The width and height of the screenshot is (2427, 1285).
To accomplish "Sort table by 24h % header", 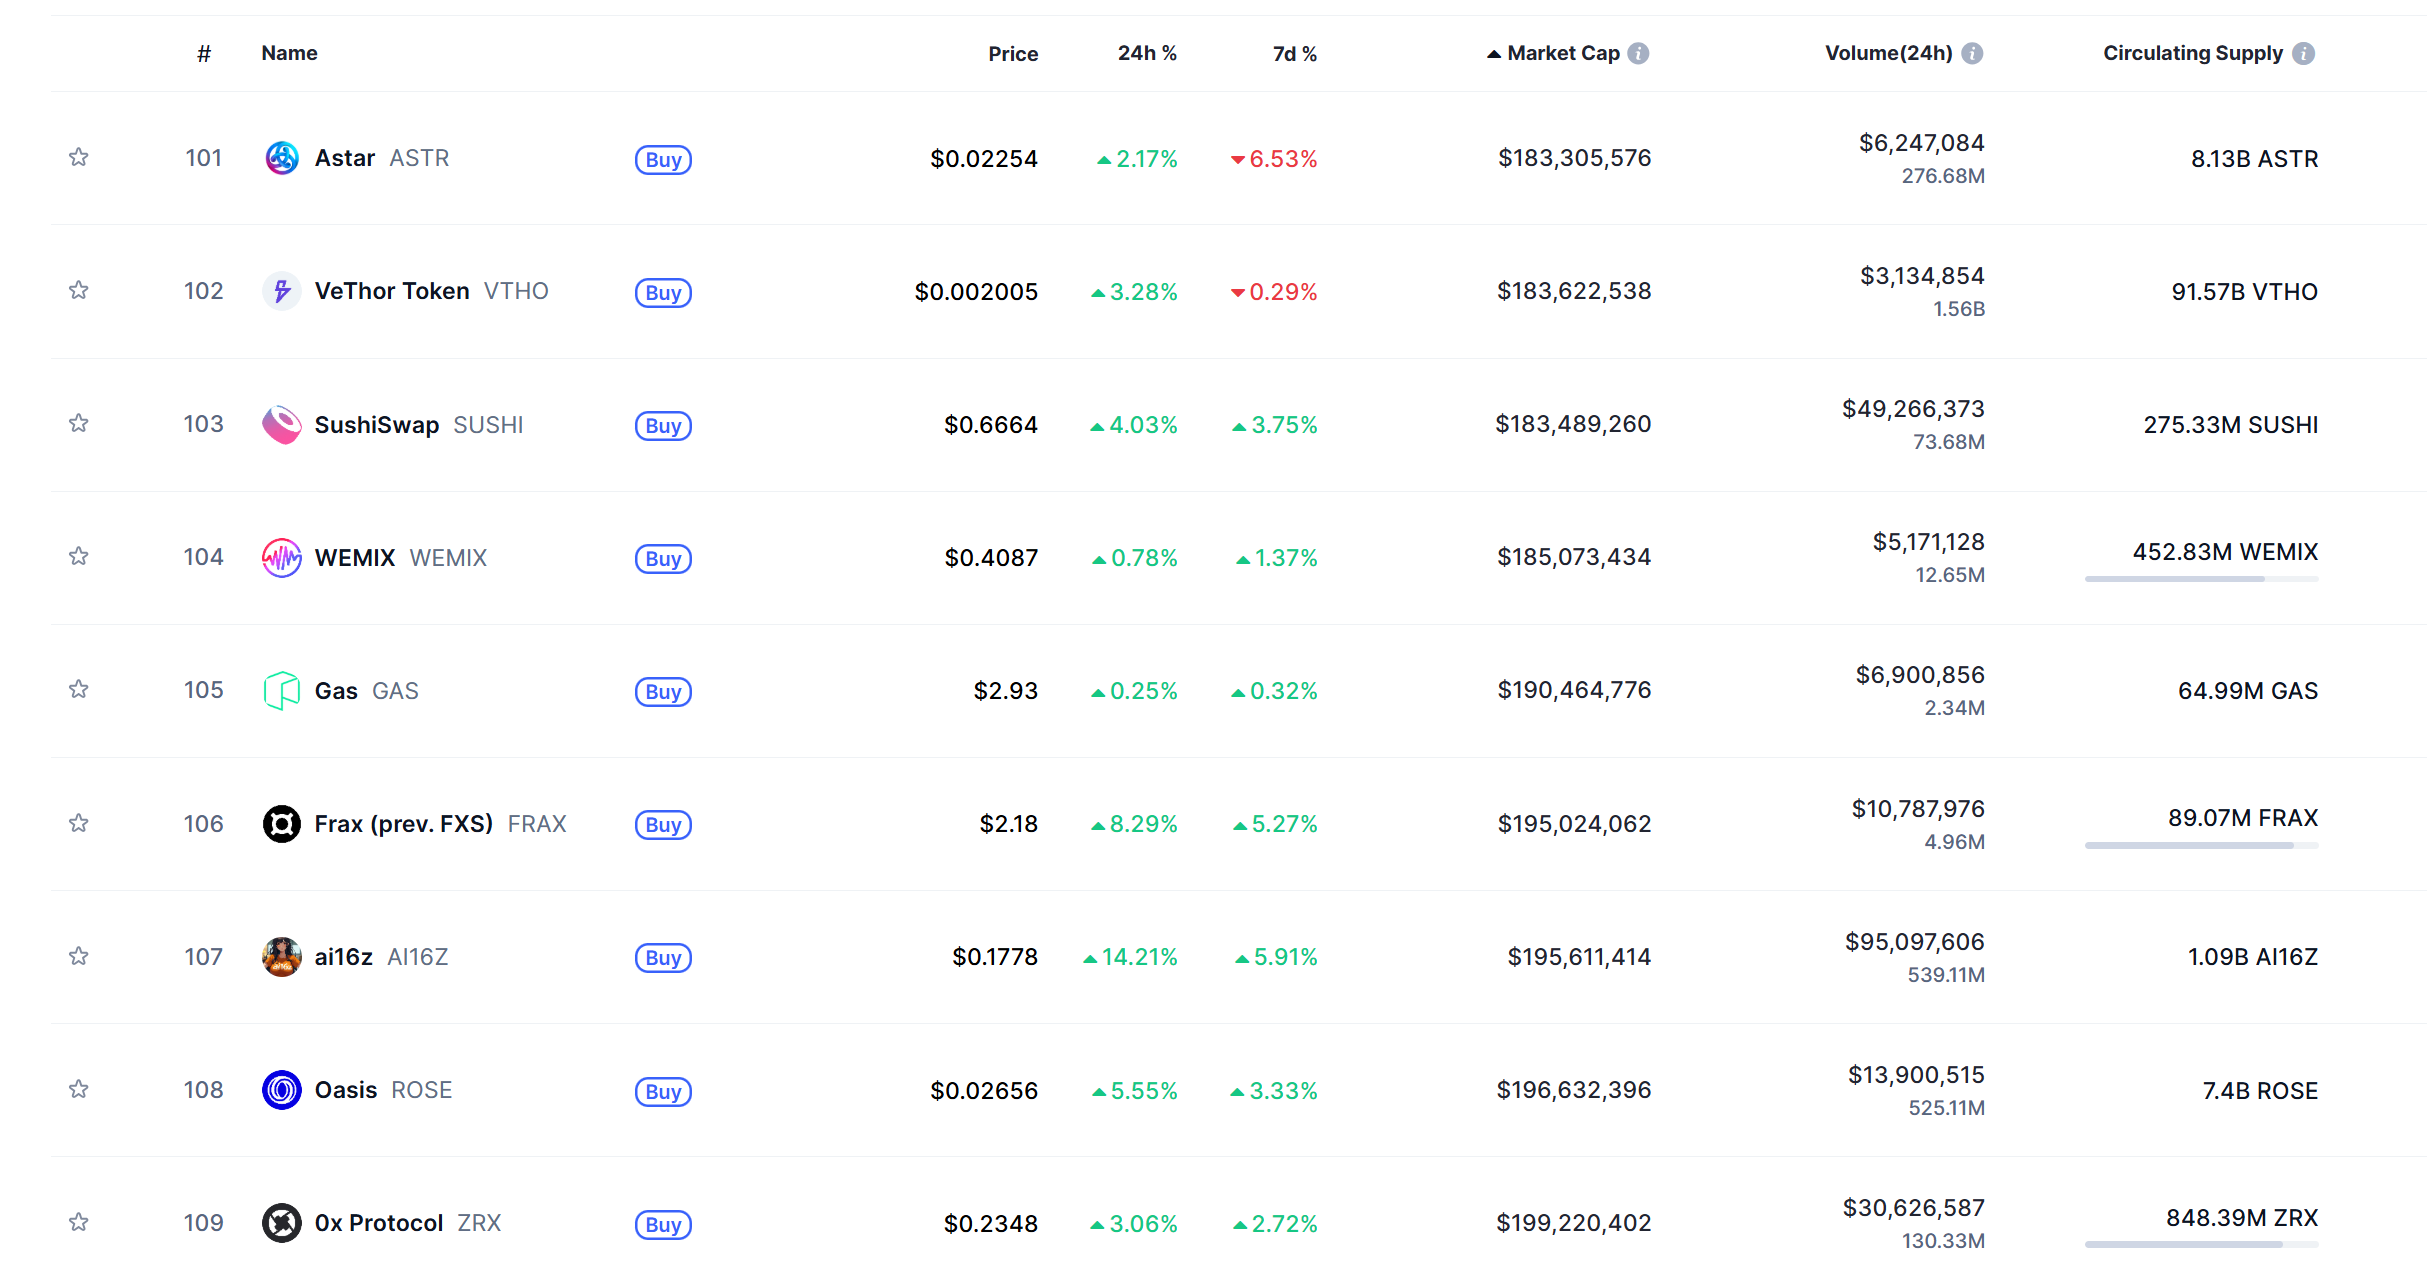I will pyautogui.click(x=1147, y=53).
